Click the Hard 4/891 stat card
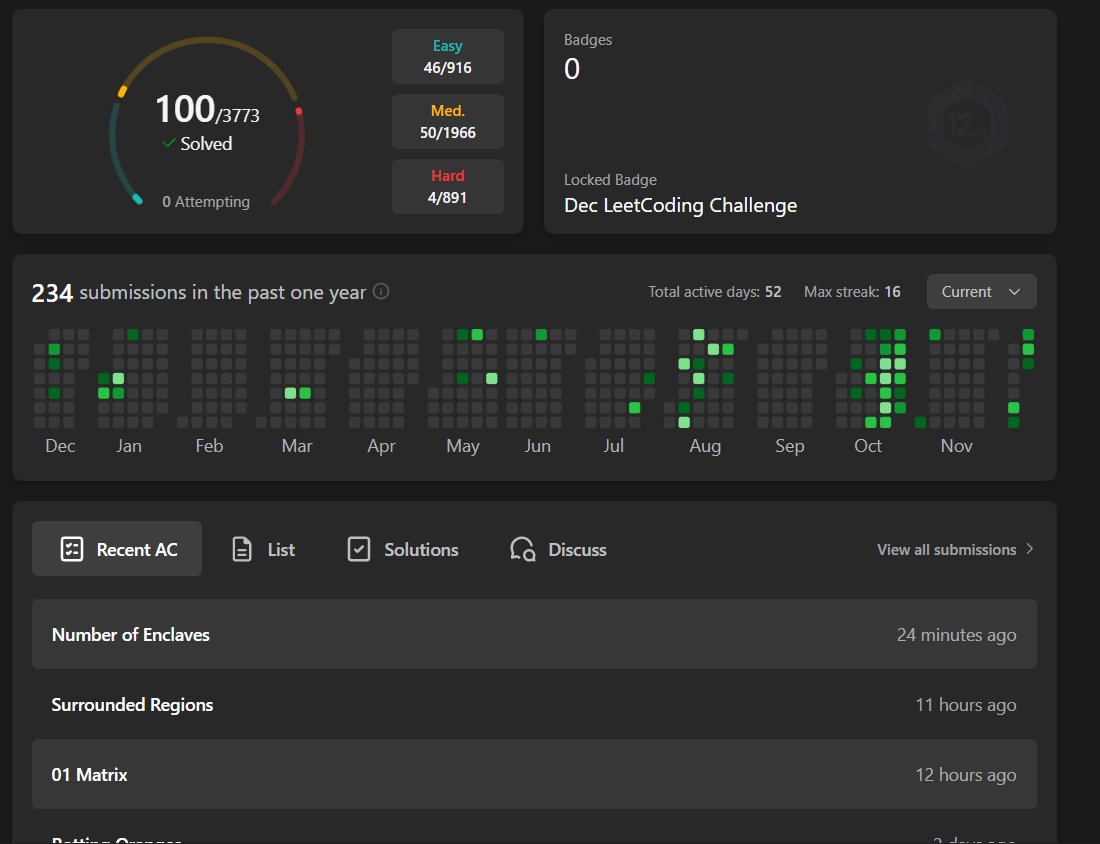Image resolution: width=1100 pixels, height=844 pixels. [x=448, y=187]
